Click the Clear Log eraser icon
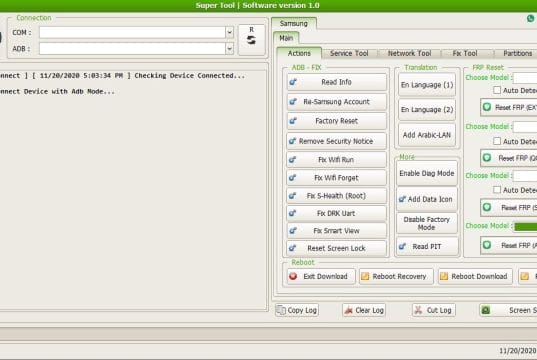This screenshot has height=360, width=537. pos(348,310)
